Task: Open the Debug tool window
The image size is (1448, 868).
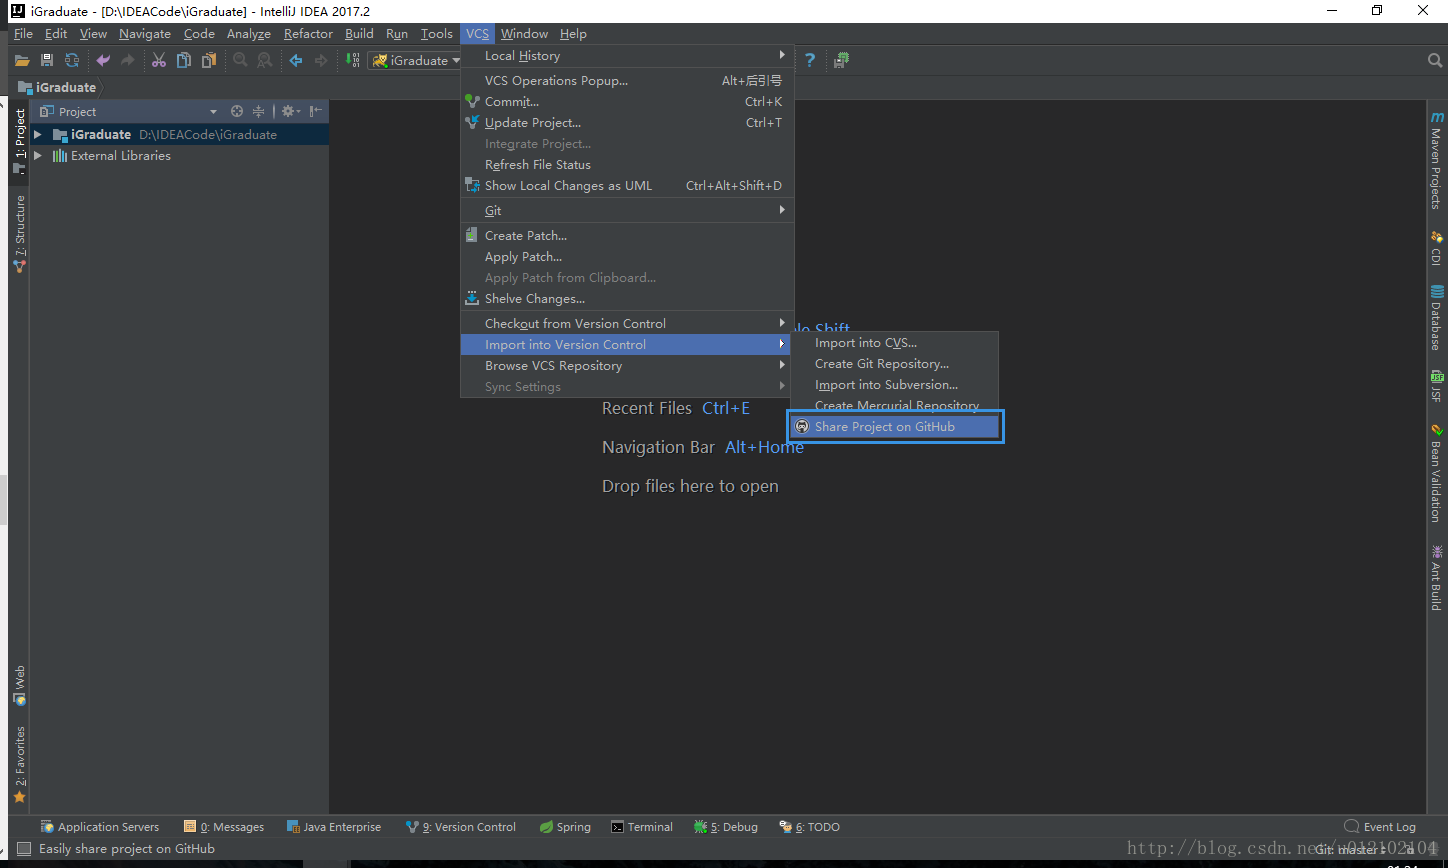Action: click(x=726, y=827)
